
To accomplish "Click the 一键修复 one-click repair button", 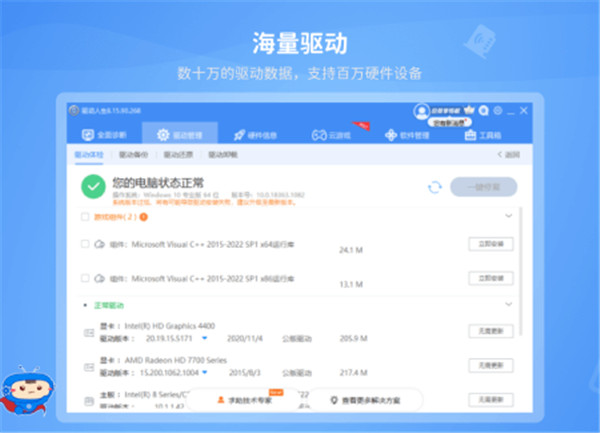I will point(484,187).
